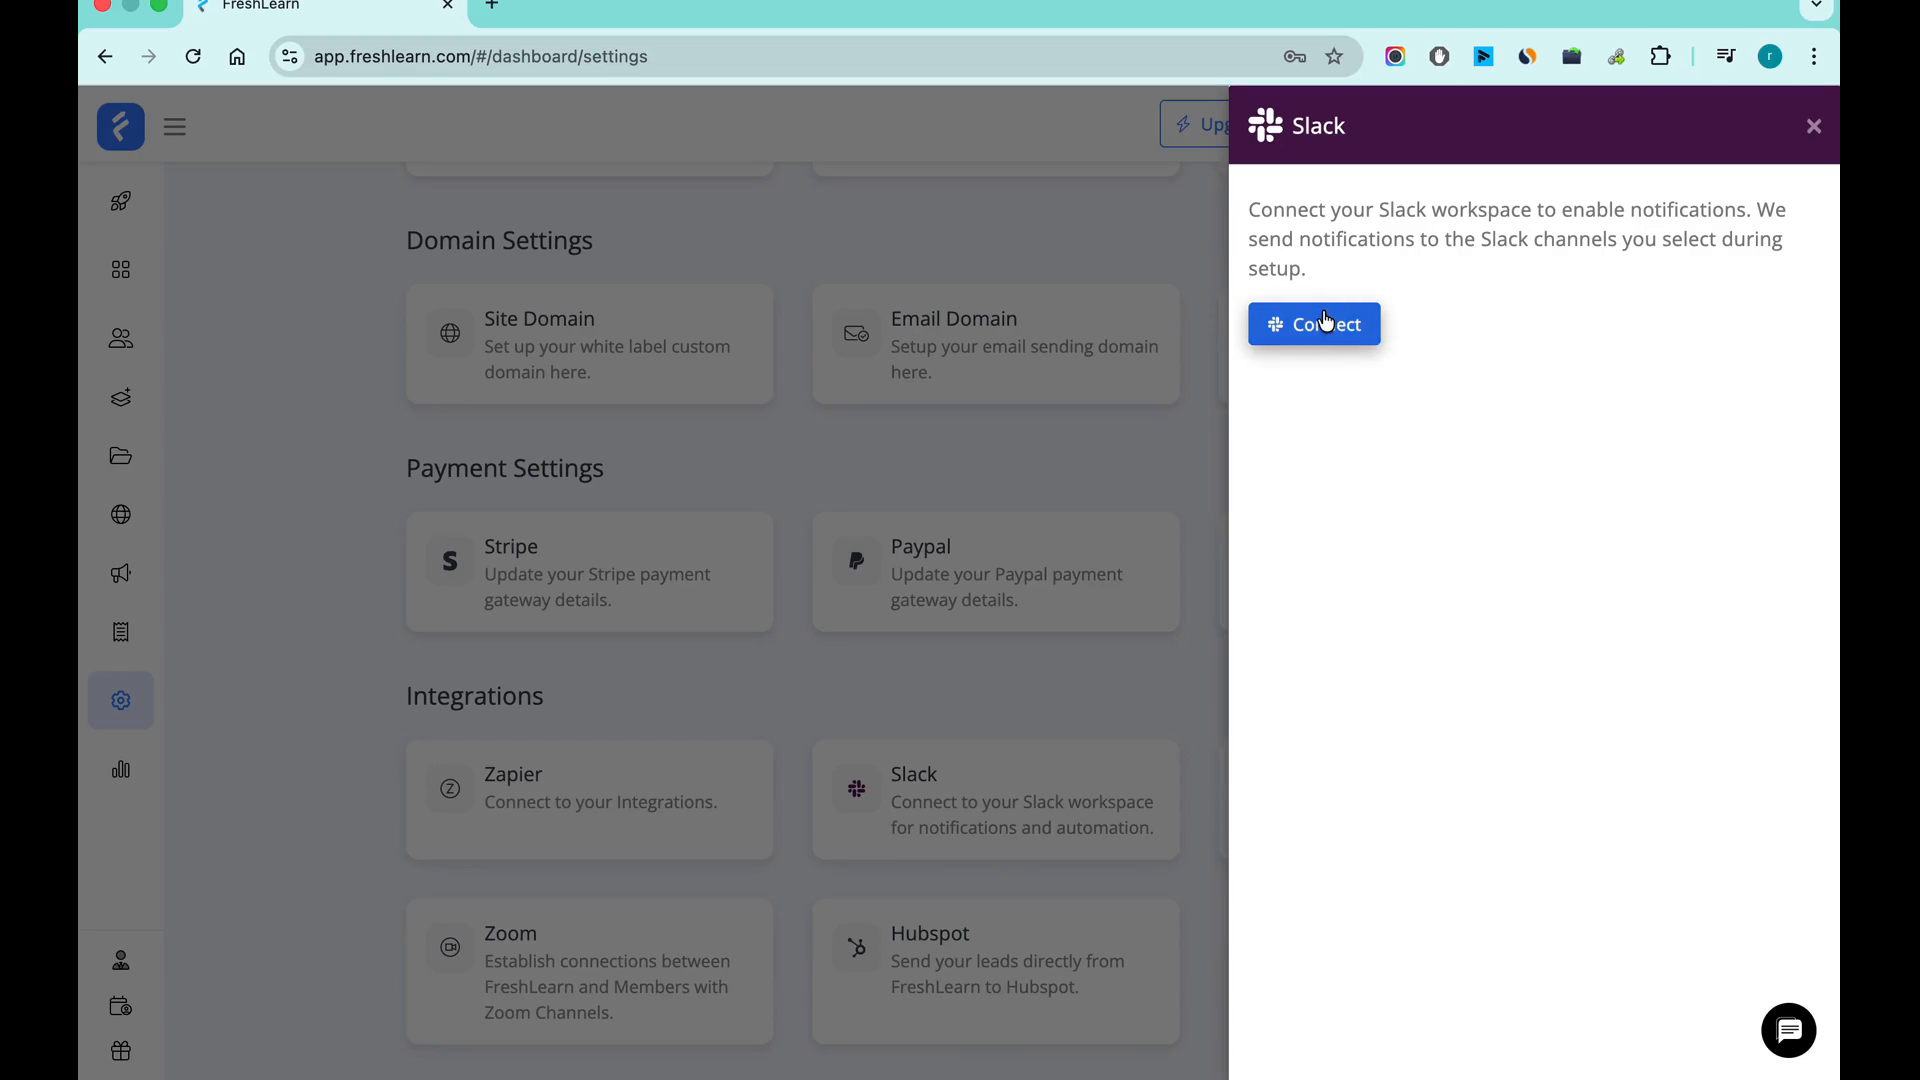Image resolution: width=1920 pixels, height=1080 pixels.
Task: Open the folder icon in sidebar
Action: [x=121, y=456]
